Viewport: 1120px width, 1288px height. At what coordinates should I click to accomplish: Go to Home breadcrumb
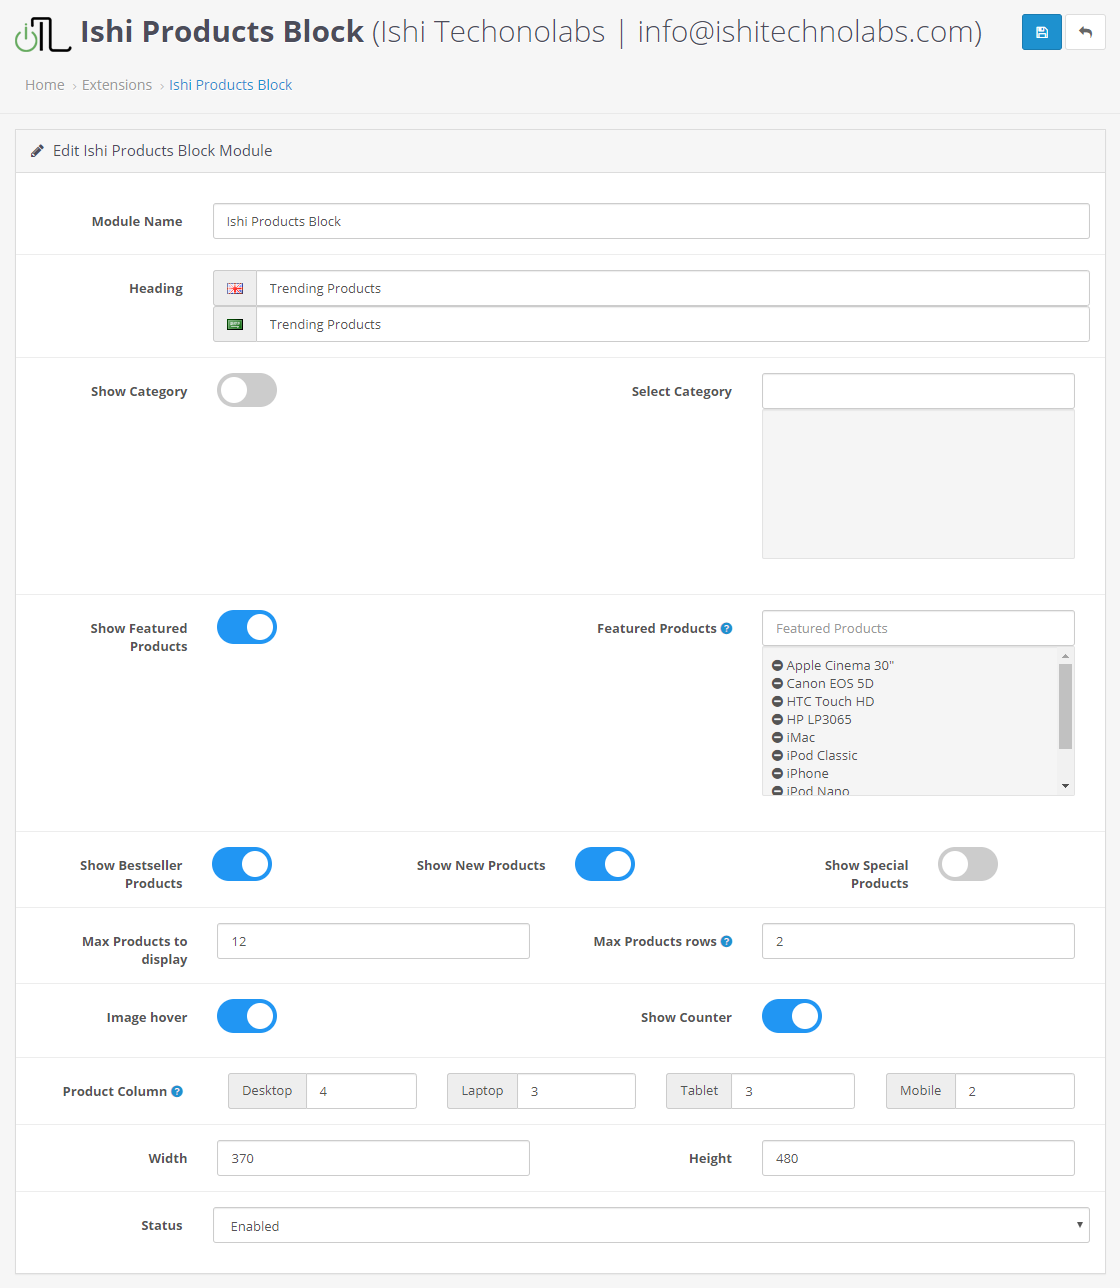[45, 85]
